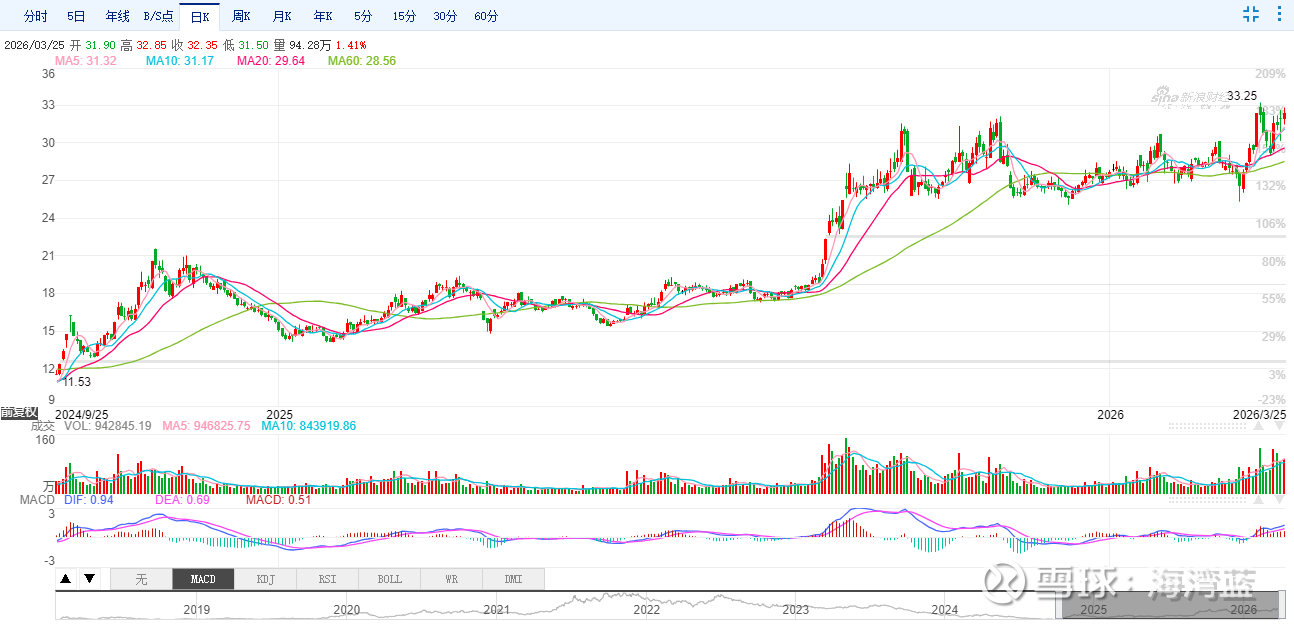Click the MA5: 31.32 legend label
This screenshot has height=624, width=1294.
[x=85, y=61]
